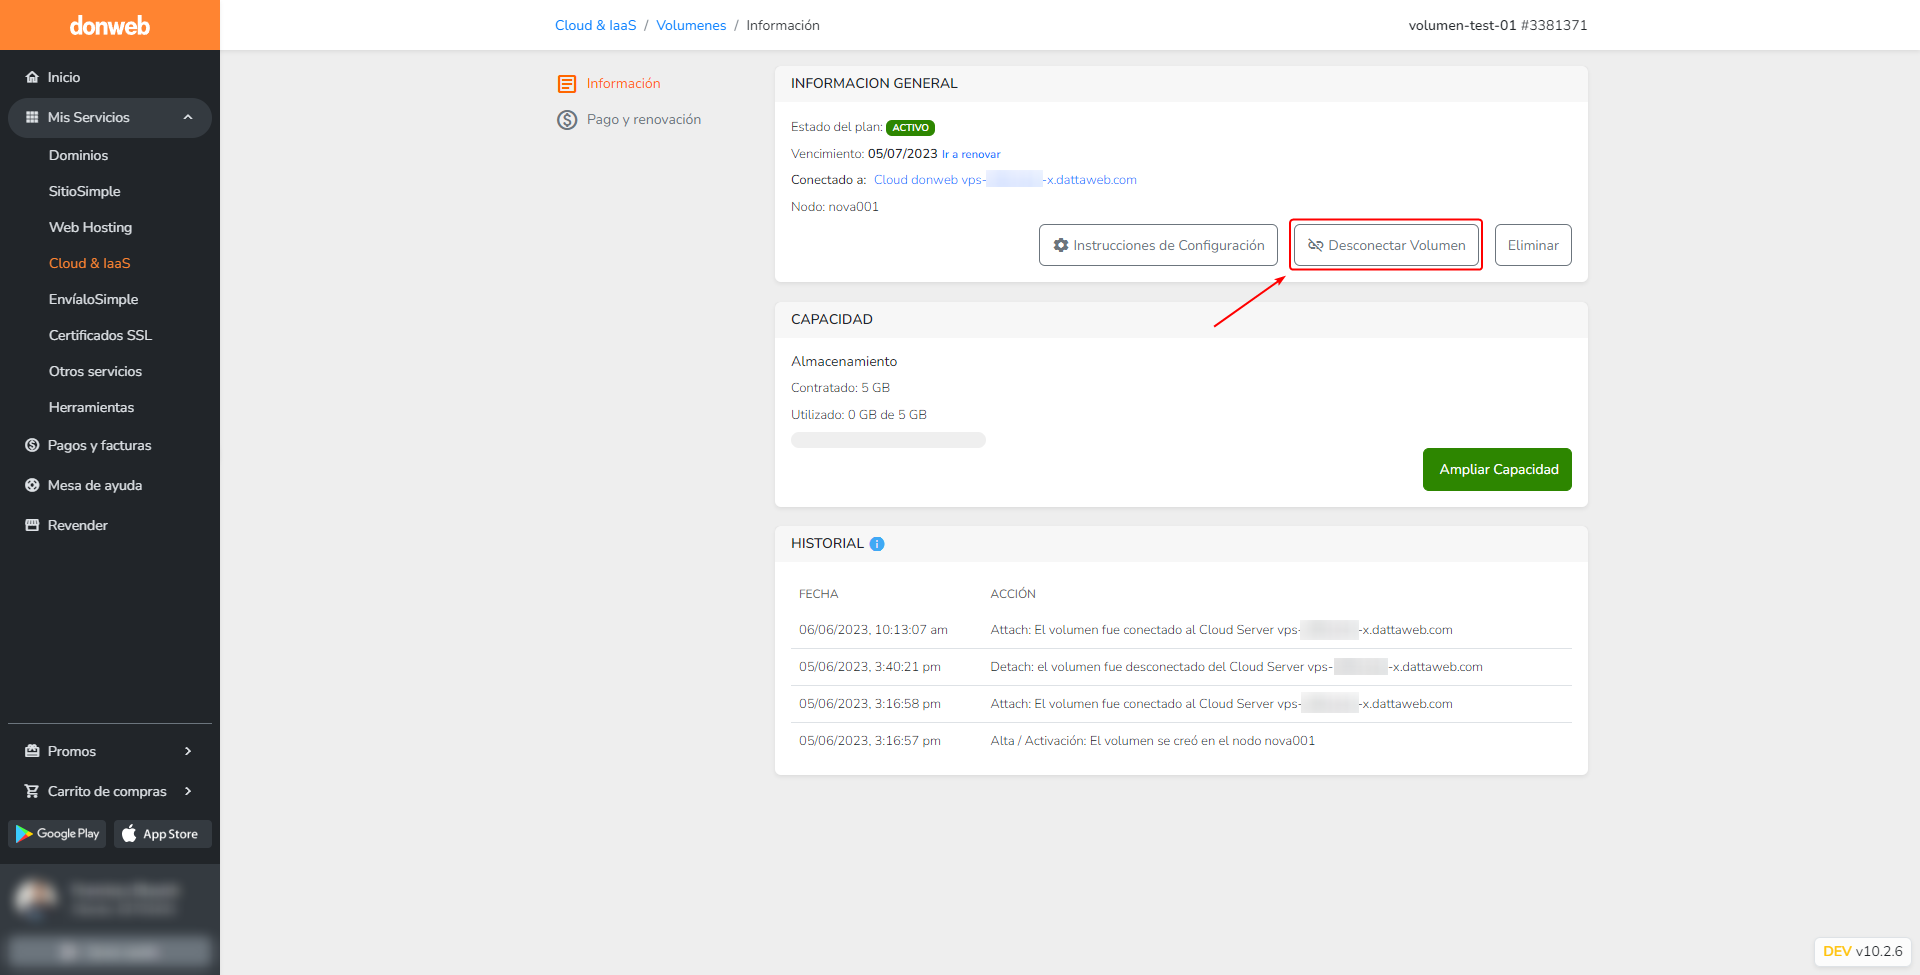Click the Contratado: 5 GB text
1920x975 pixels.
840,388
